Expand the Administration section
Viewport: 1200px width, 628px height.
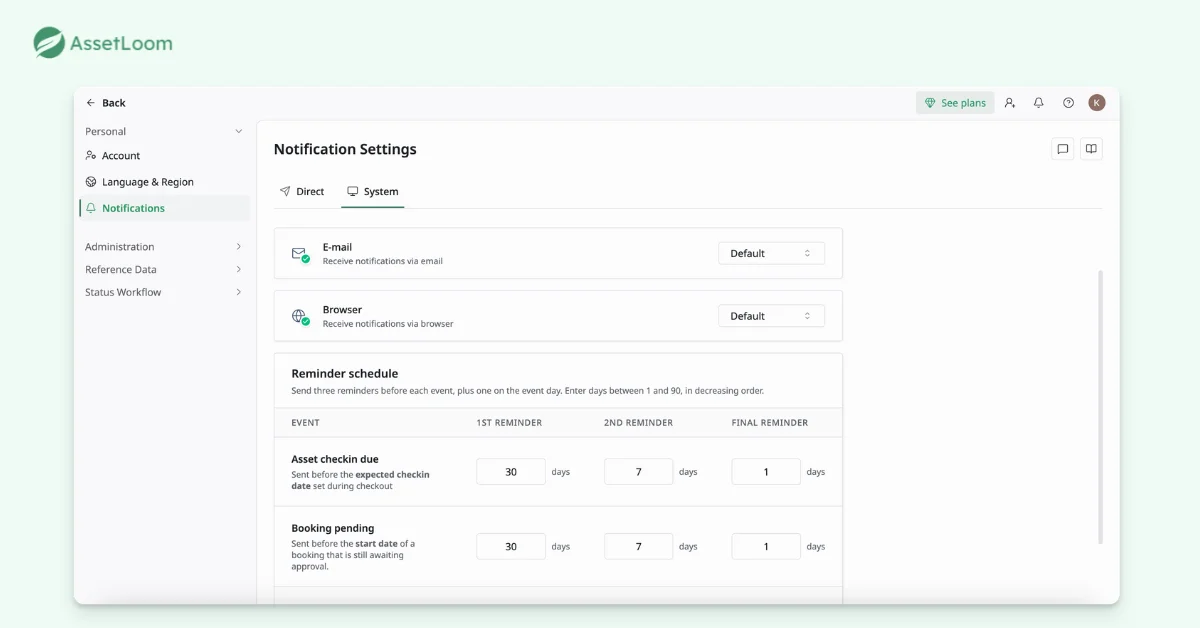pos(164,247)
